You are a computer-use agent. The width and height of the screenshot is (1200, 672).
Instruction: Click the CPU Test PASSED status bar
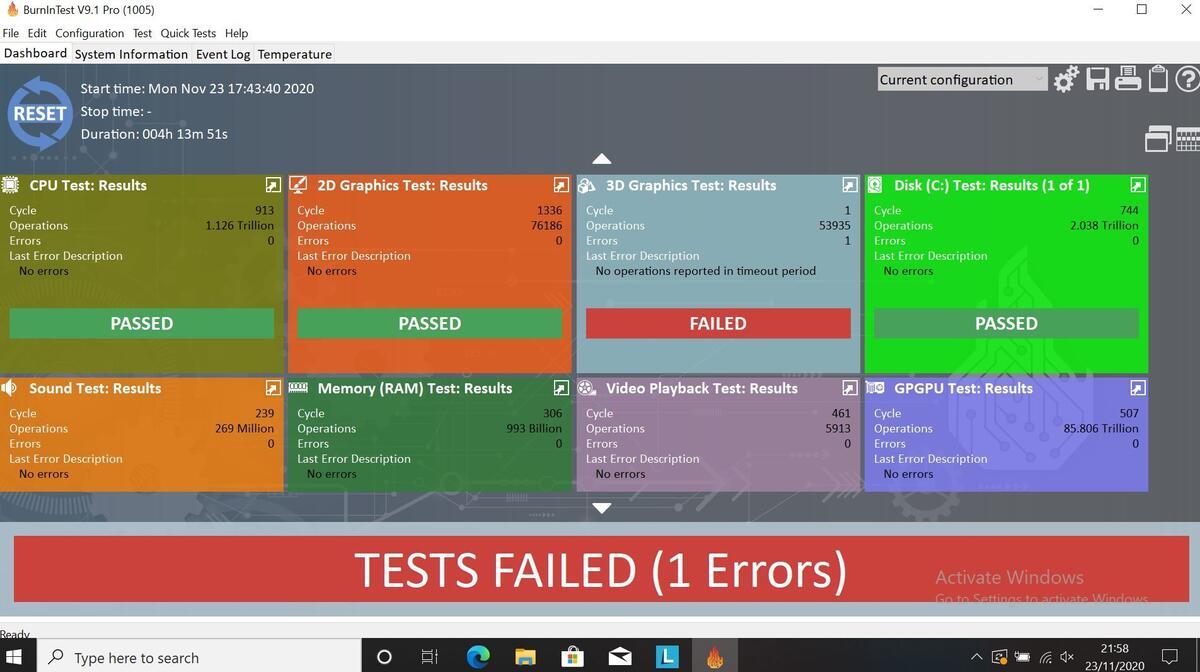click(142, 323)
